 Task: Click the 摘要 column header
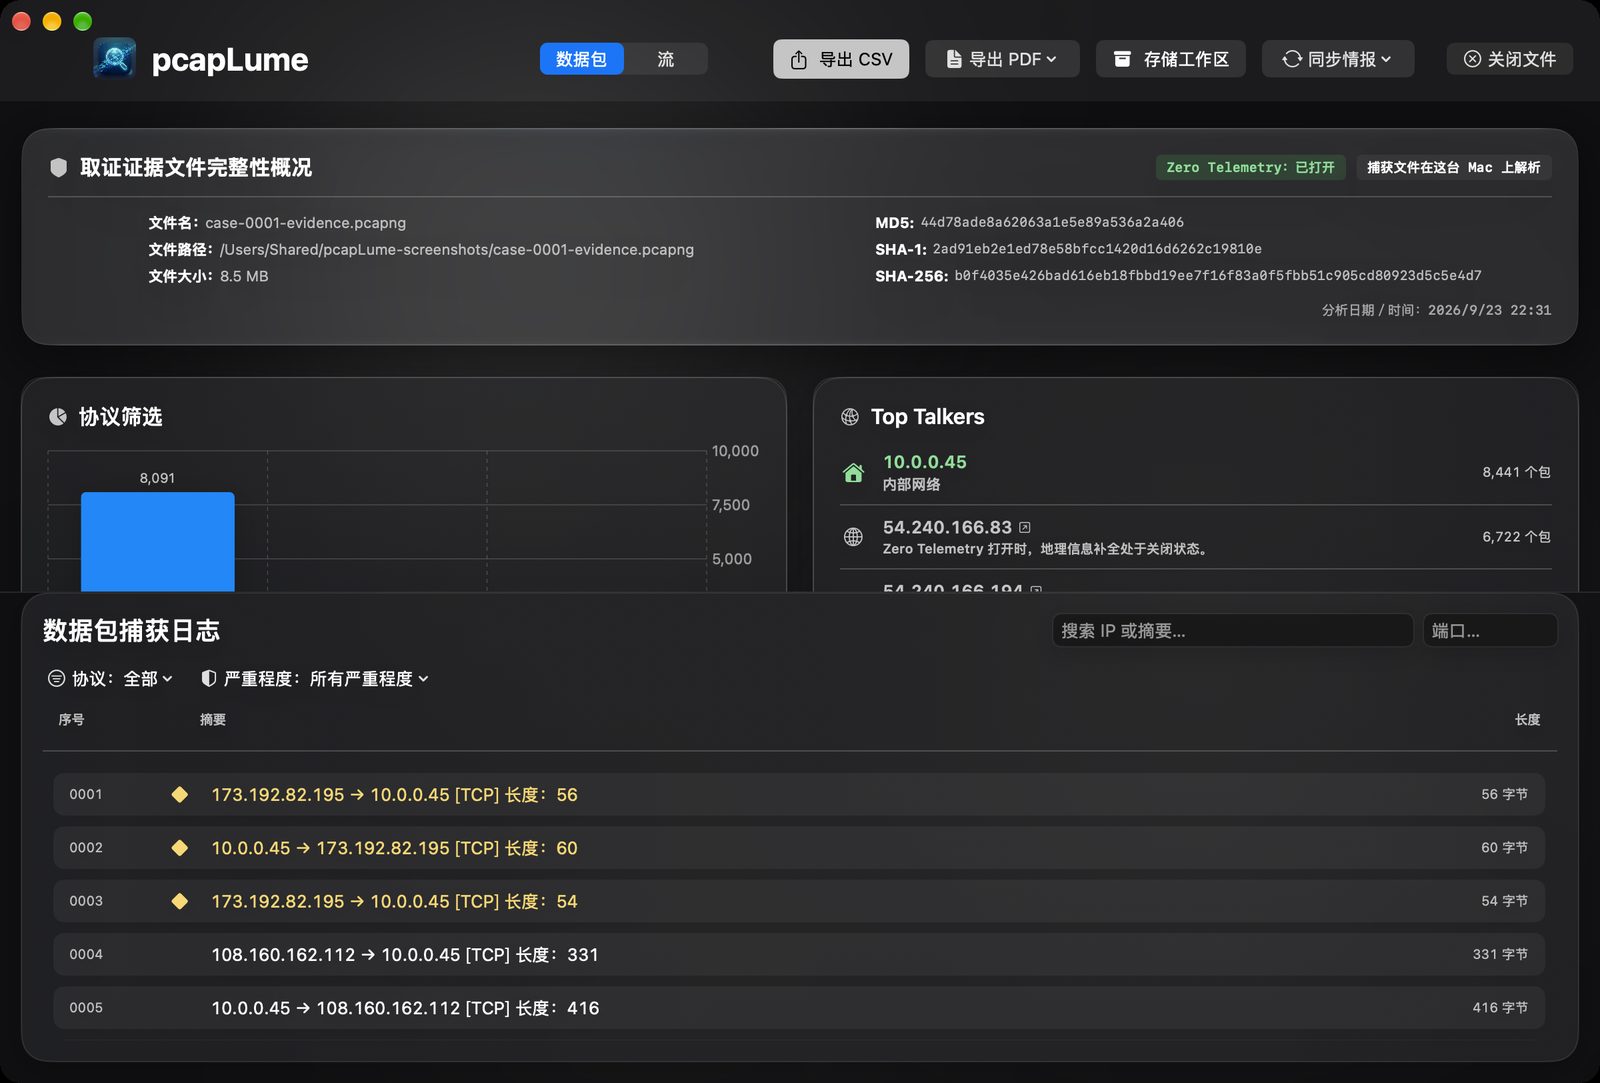click(213, 720)
